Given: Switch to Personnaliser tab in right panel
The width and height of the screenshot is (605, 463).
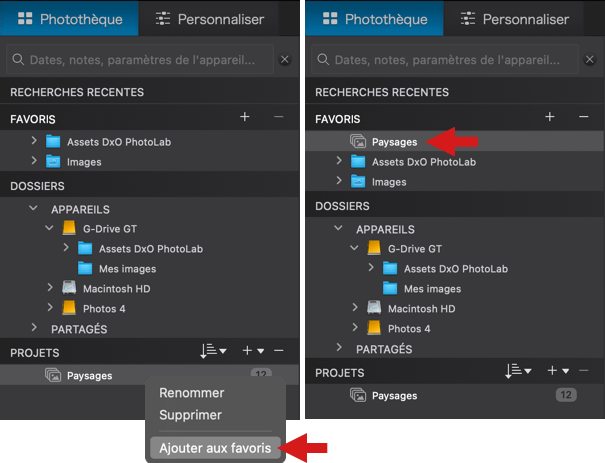Looking at the screenshot, I should point(515,19).
